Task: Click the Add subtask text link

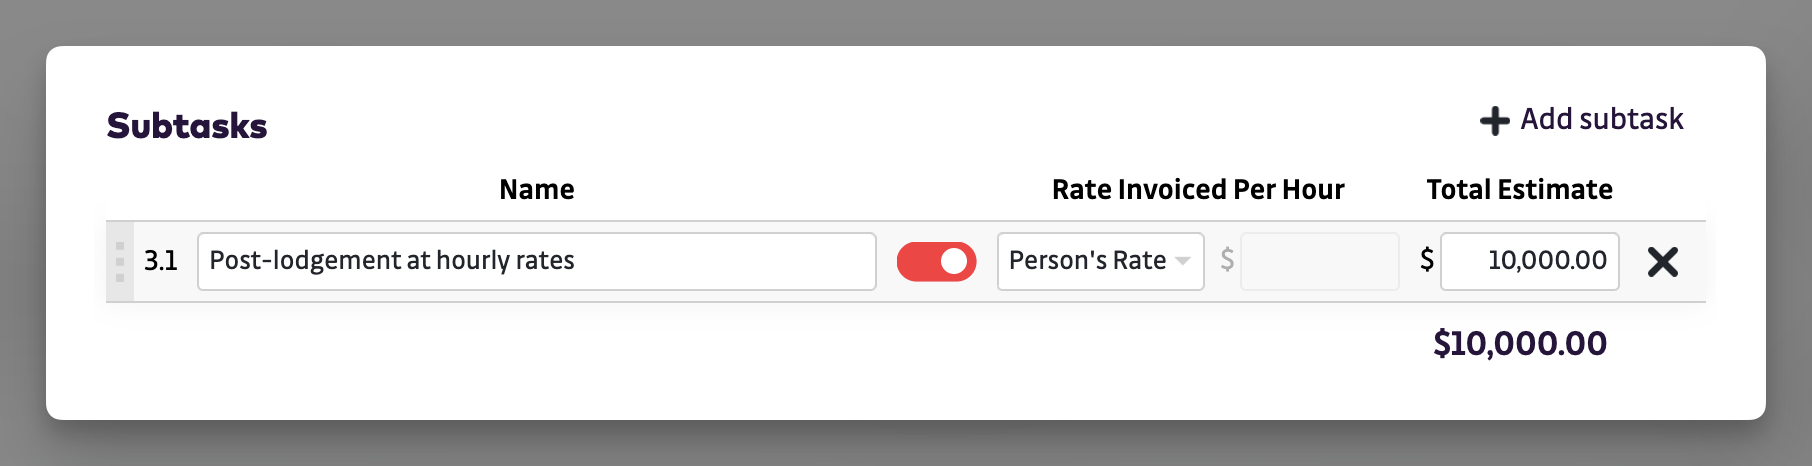Action: click(x=1601, y=120)
